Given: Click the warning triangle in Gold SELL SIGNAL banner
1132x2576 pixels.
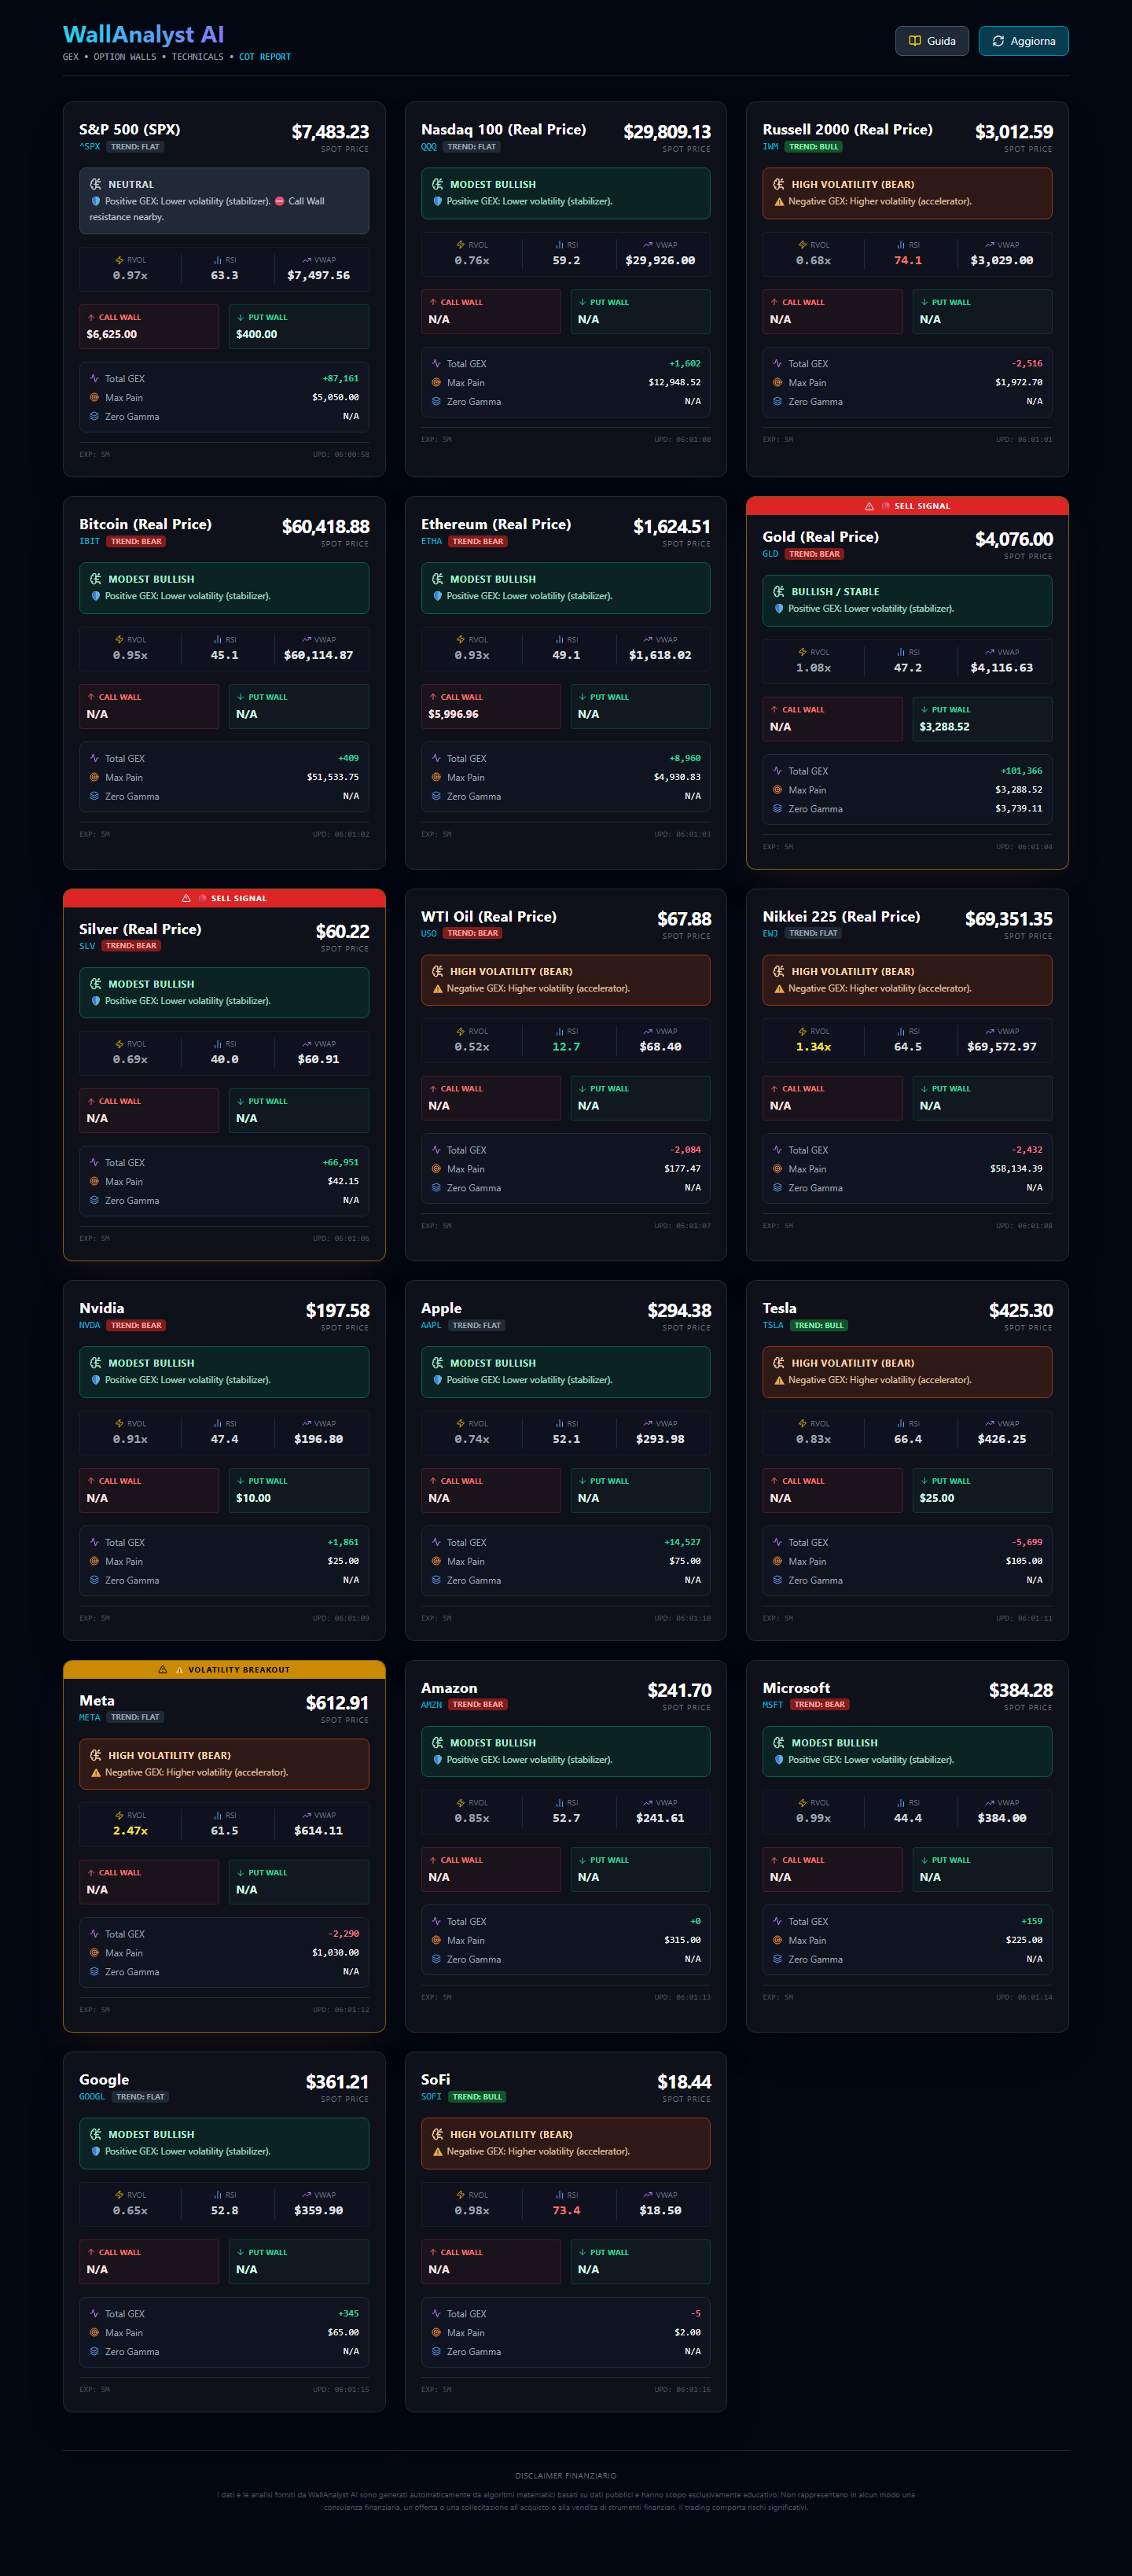Looking at the screenshot, I should pyautogui.click(x=869, y=506).
